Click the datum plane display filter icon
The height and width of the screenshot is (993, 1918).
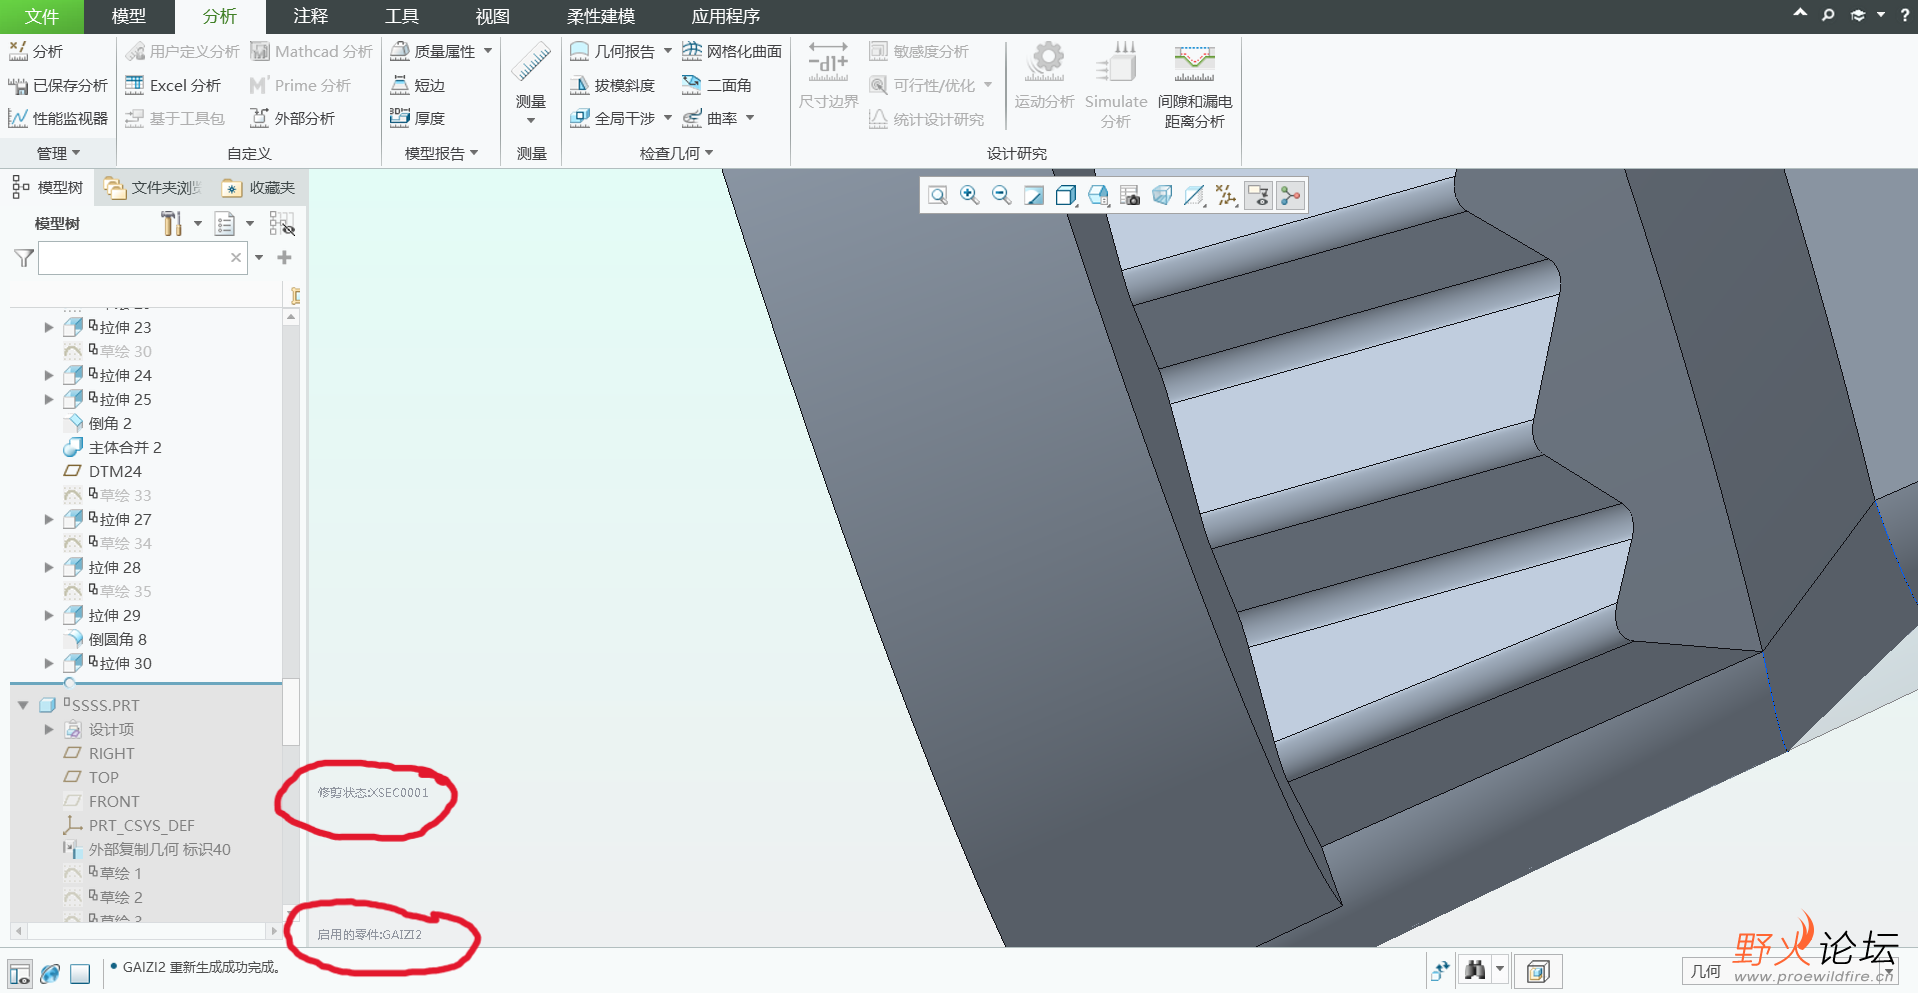pos(1194,195)
